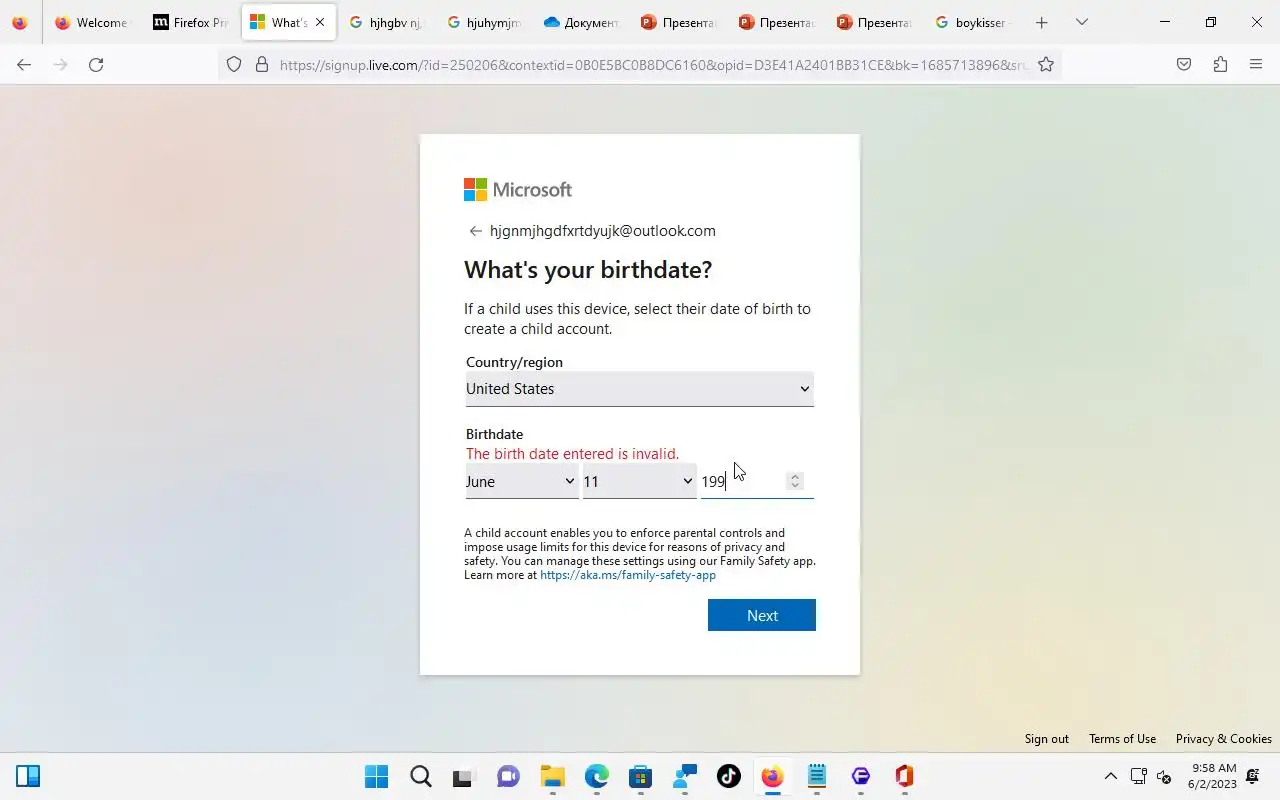Viewport: 1280px width, 800px height.
Task: Launch Microsoft Edge from taskbar
Action: click(596, 776)
